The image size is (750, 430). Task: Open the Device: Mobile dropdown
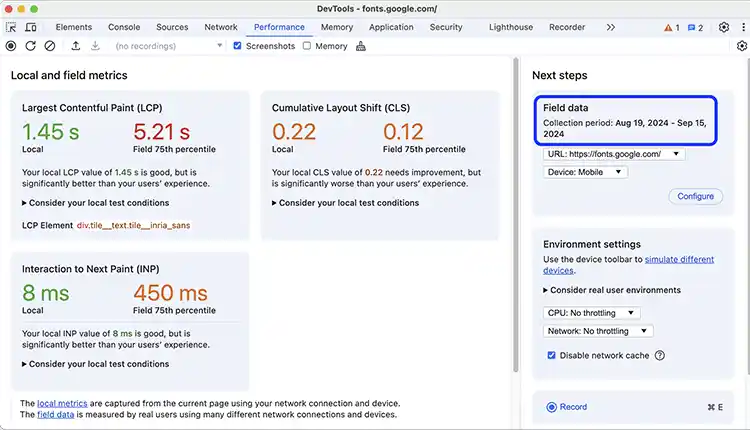click(x=585, y=172)
